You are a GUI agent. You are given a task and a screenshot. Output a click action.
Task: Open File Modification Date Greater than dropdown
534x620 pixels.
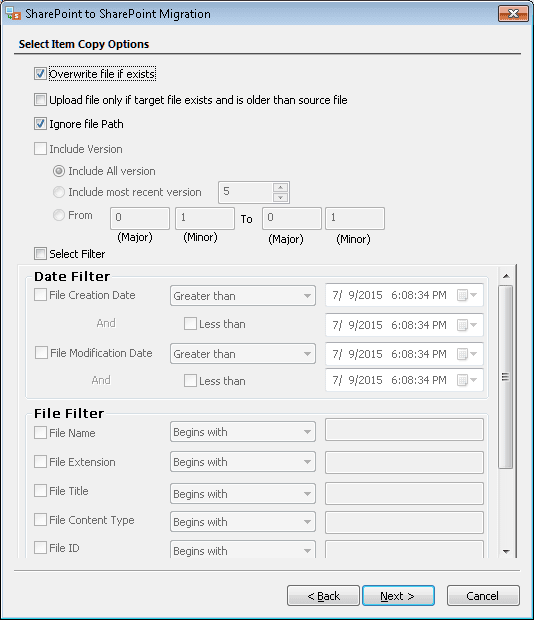243,353
